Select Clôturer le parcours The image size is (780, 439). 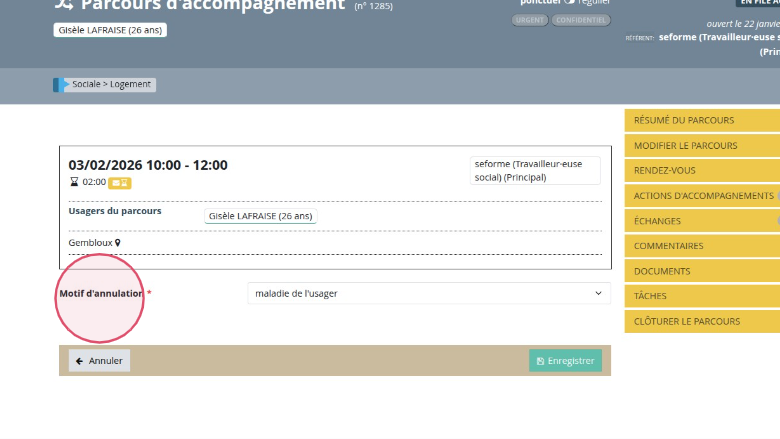coord(700,321)
